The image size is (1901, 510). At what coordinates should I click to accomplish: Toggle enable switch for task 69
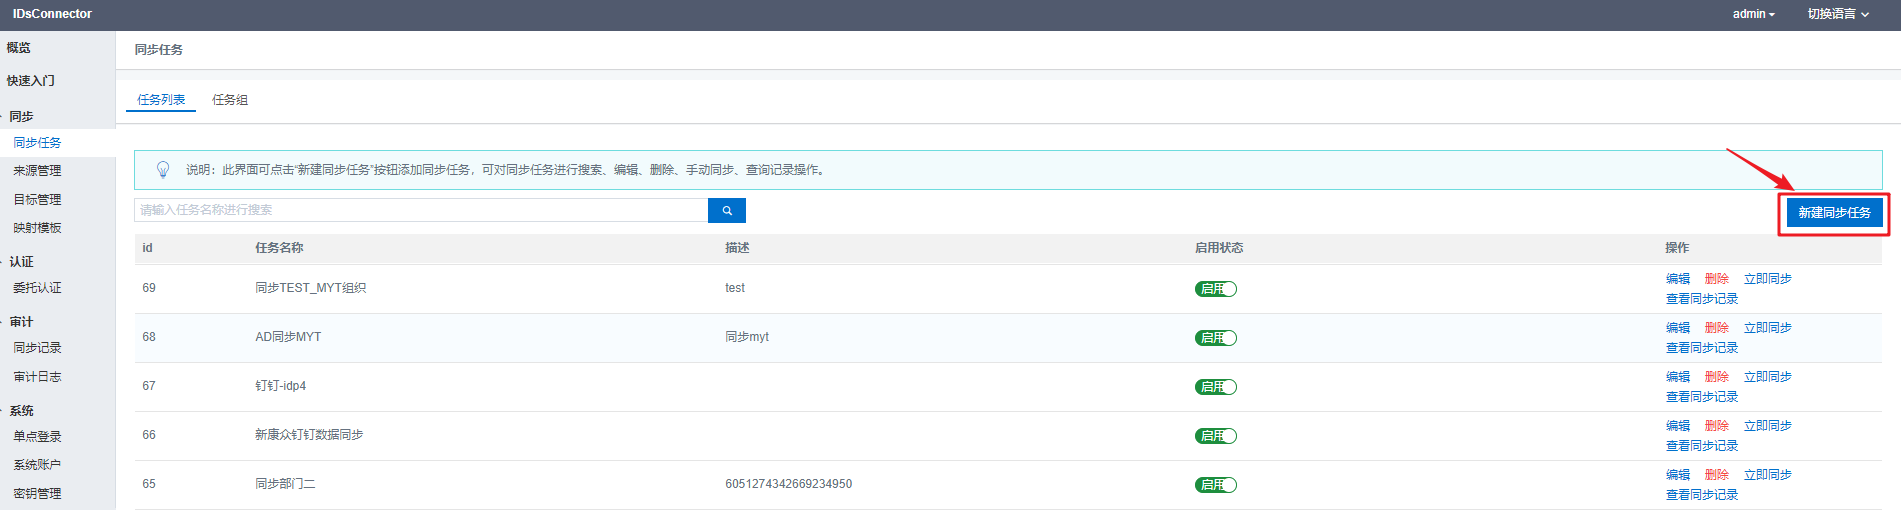pos(1216,289)
